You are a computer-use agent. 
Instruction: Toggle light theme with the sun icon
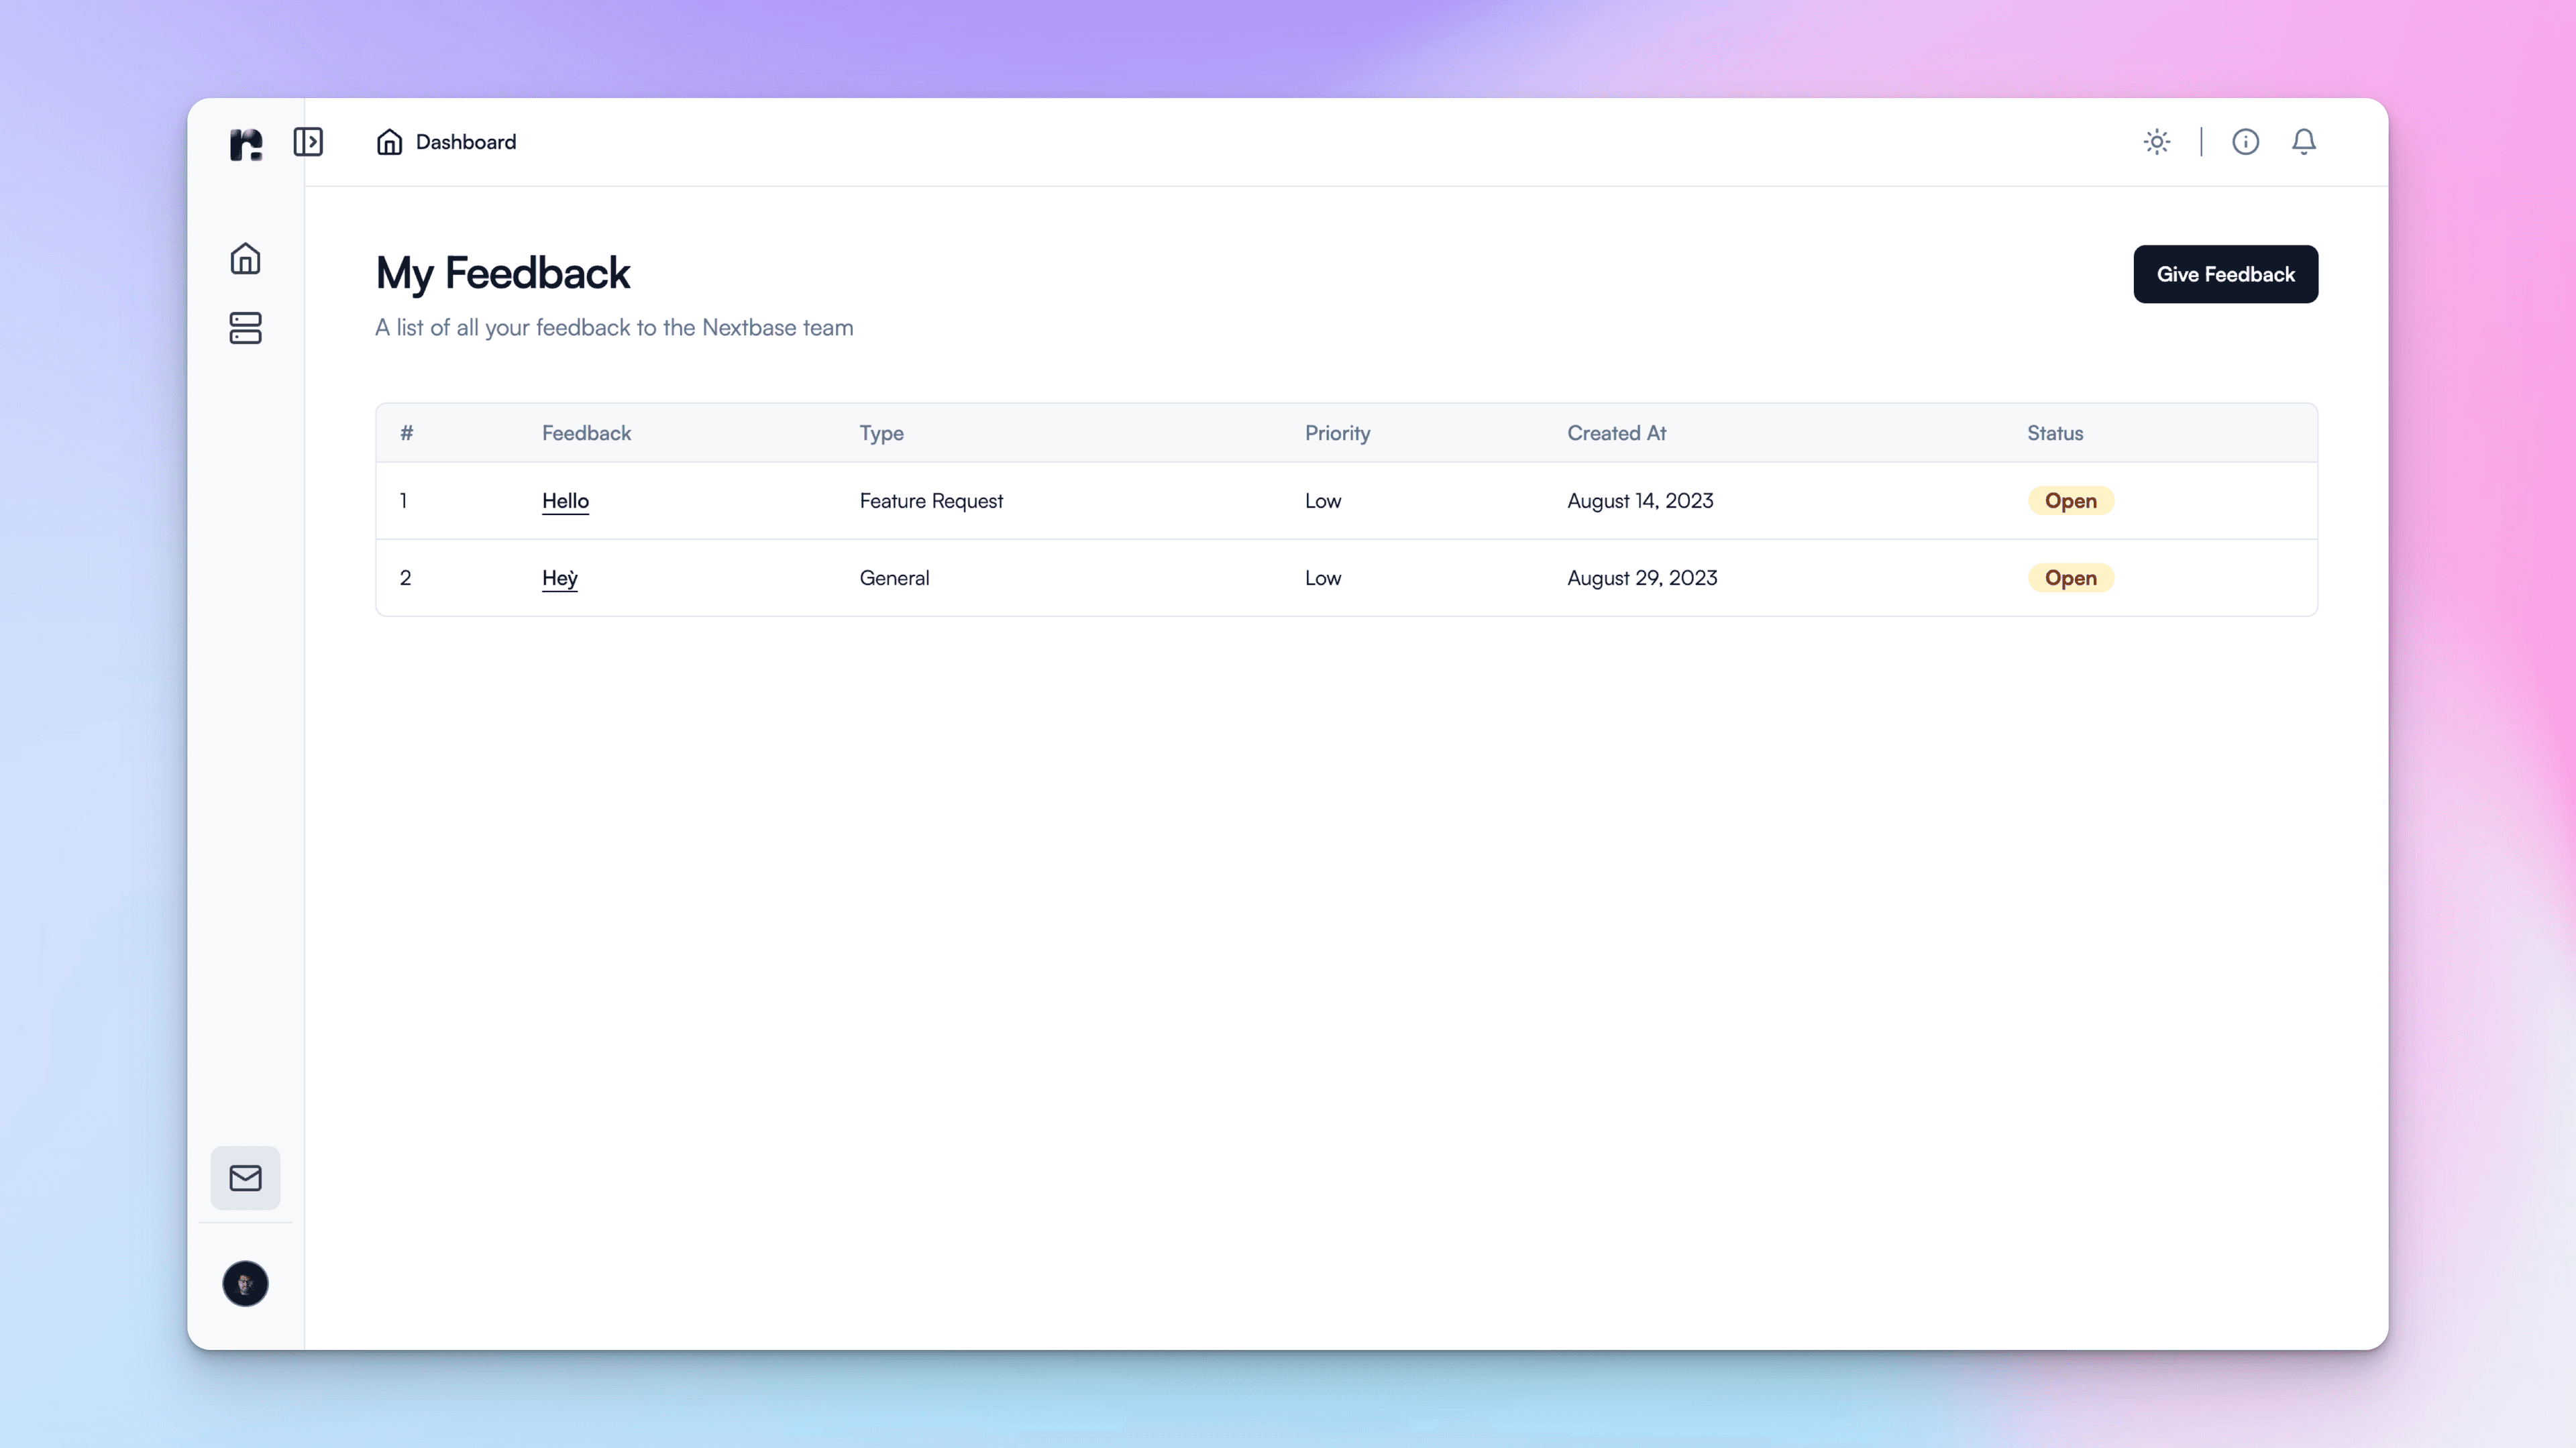click(2156, 142)
